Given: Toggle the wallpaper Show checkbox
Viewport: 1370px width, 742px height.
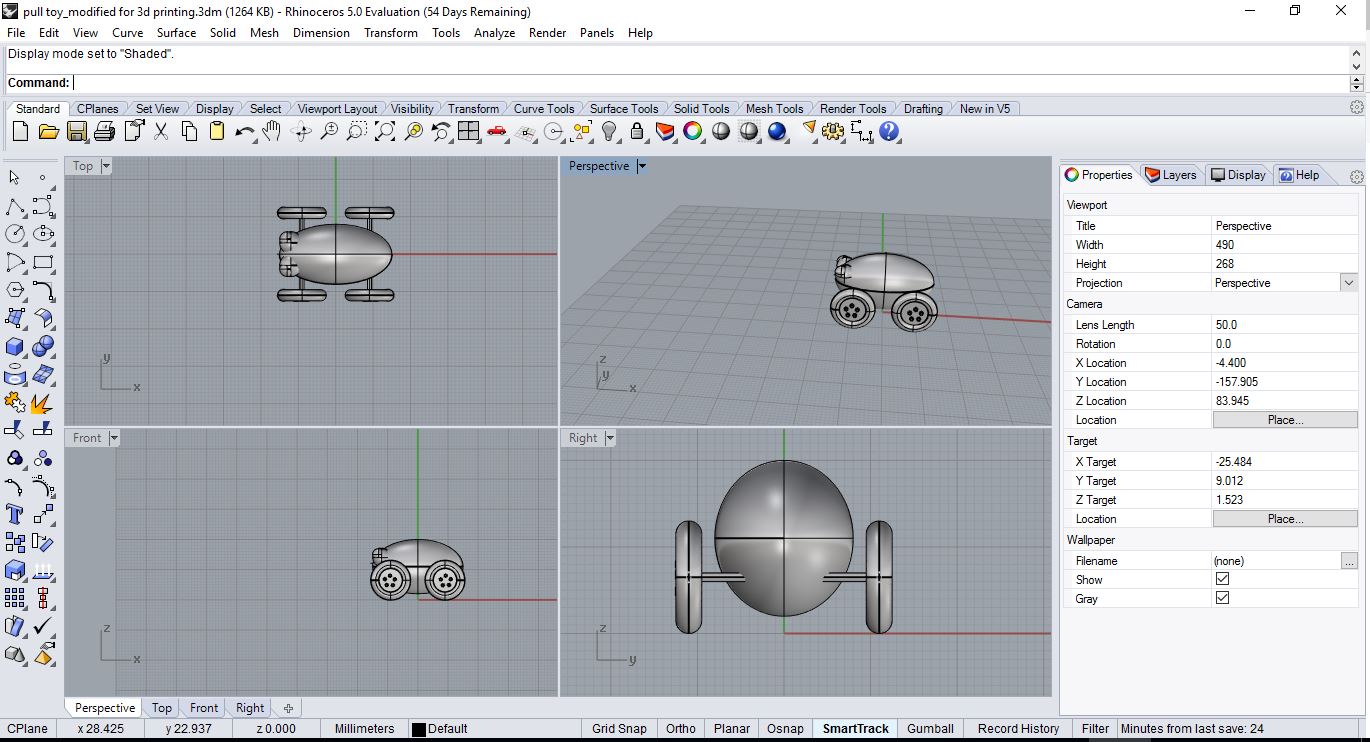Looking at the screenshot, I should [1222, 579].
